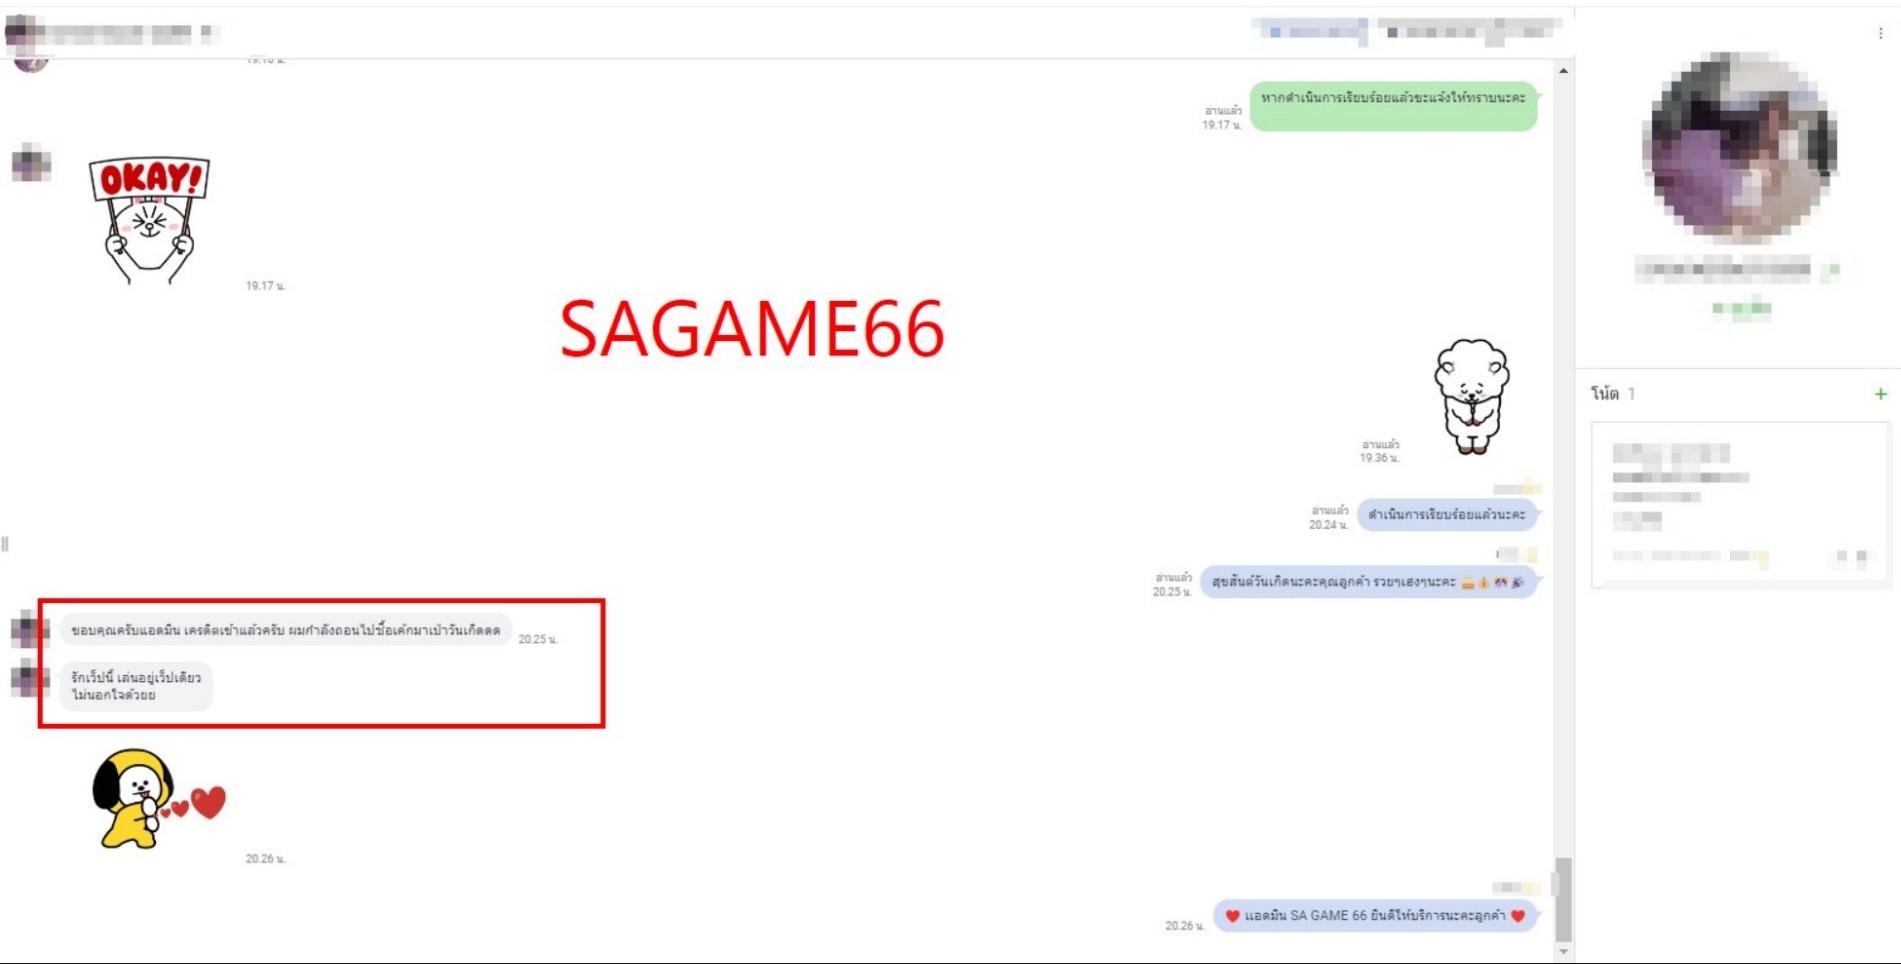Click sender avatar beside OKAY sticker
Viewport: 1901px width, 964px height.
tap(31, 163)
